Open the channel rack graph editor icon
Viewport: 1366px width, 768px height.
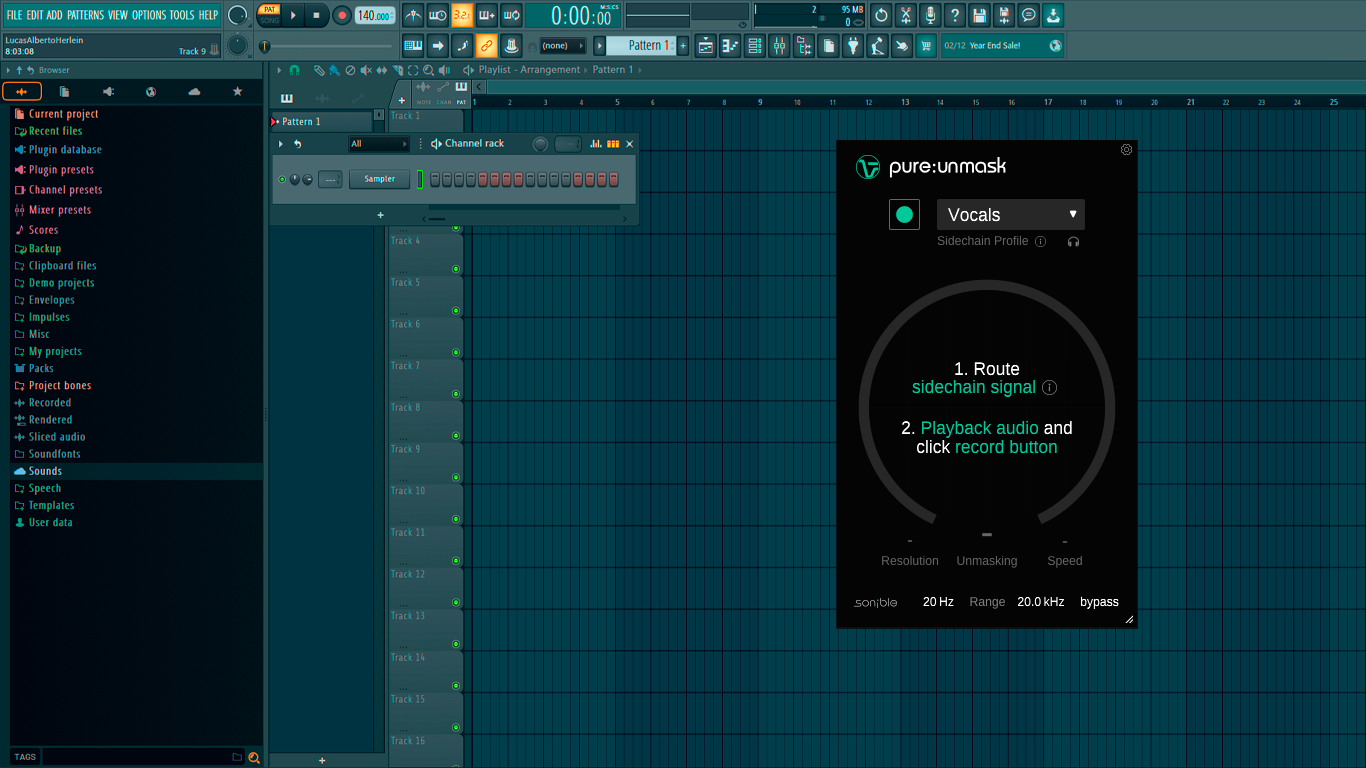coord(596,144)
